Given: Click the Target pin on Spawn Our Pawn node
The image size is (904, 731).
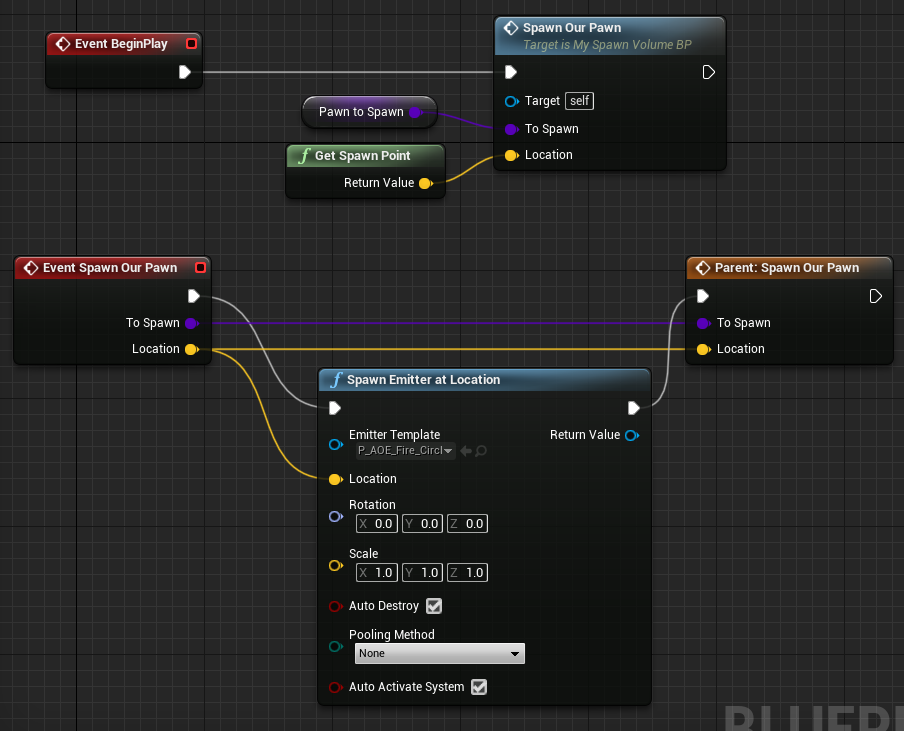Looking at the screenshot, I should coord(511,101).
